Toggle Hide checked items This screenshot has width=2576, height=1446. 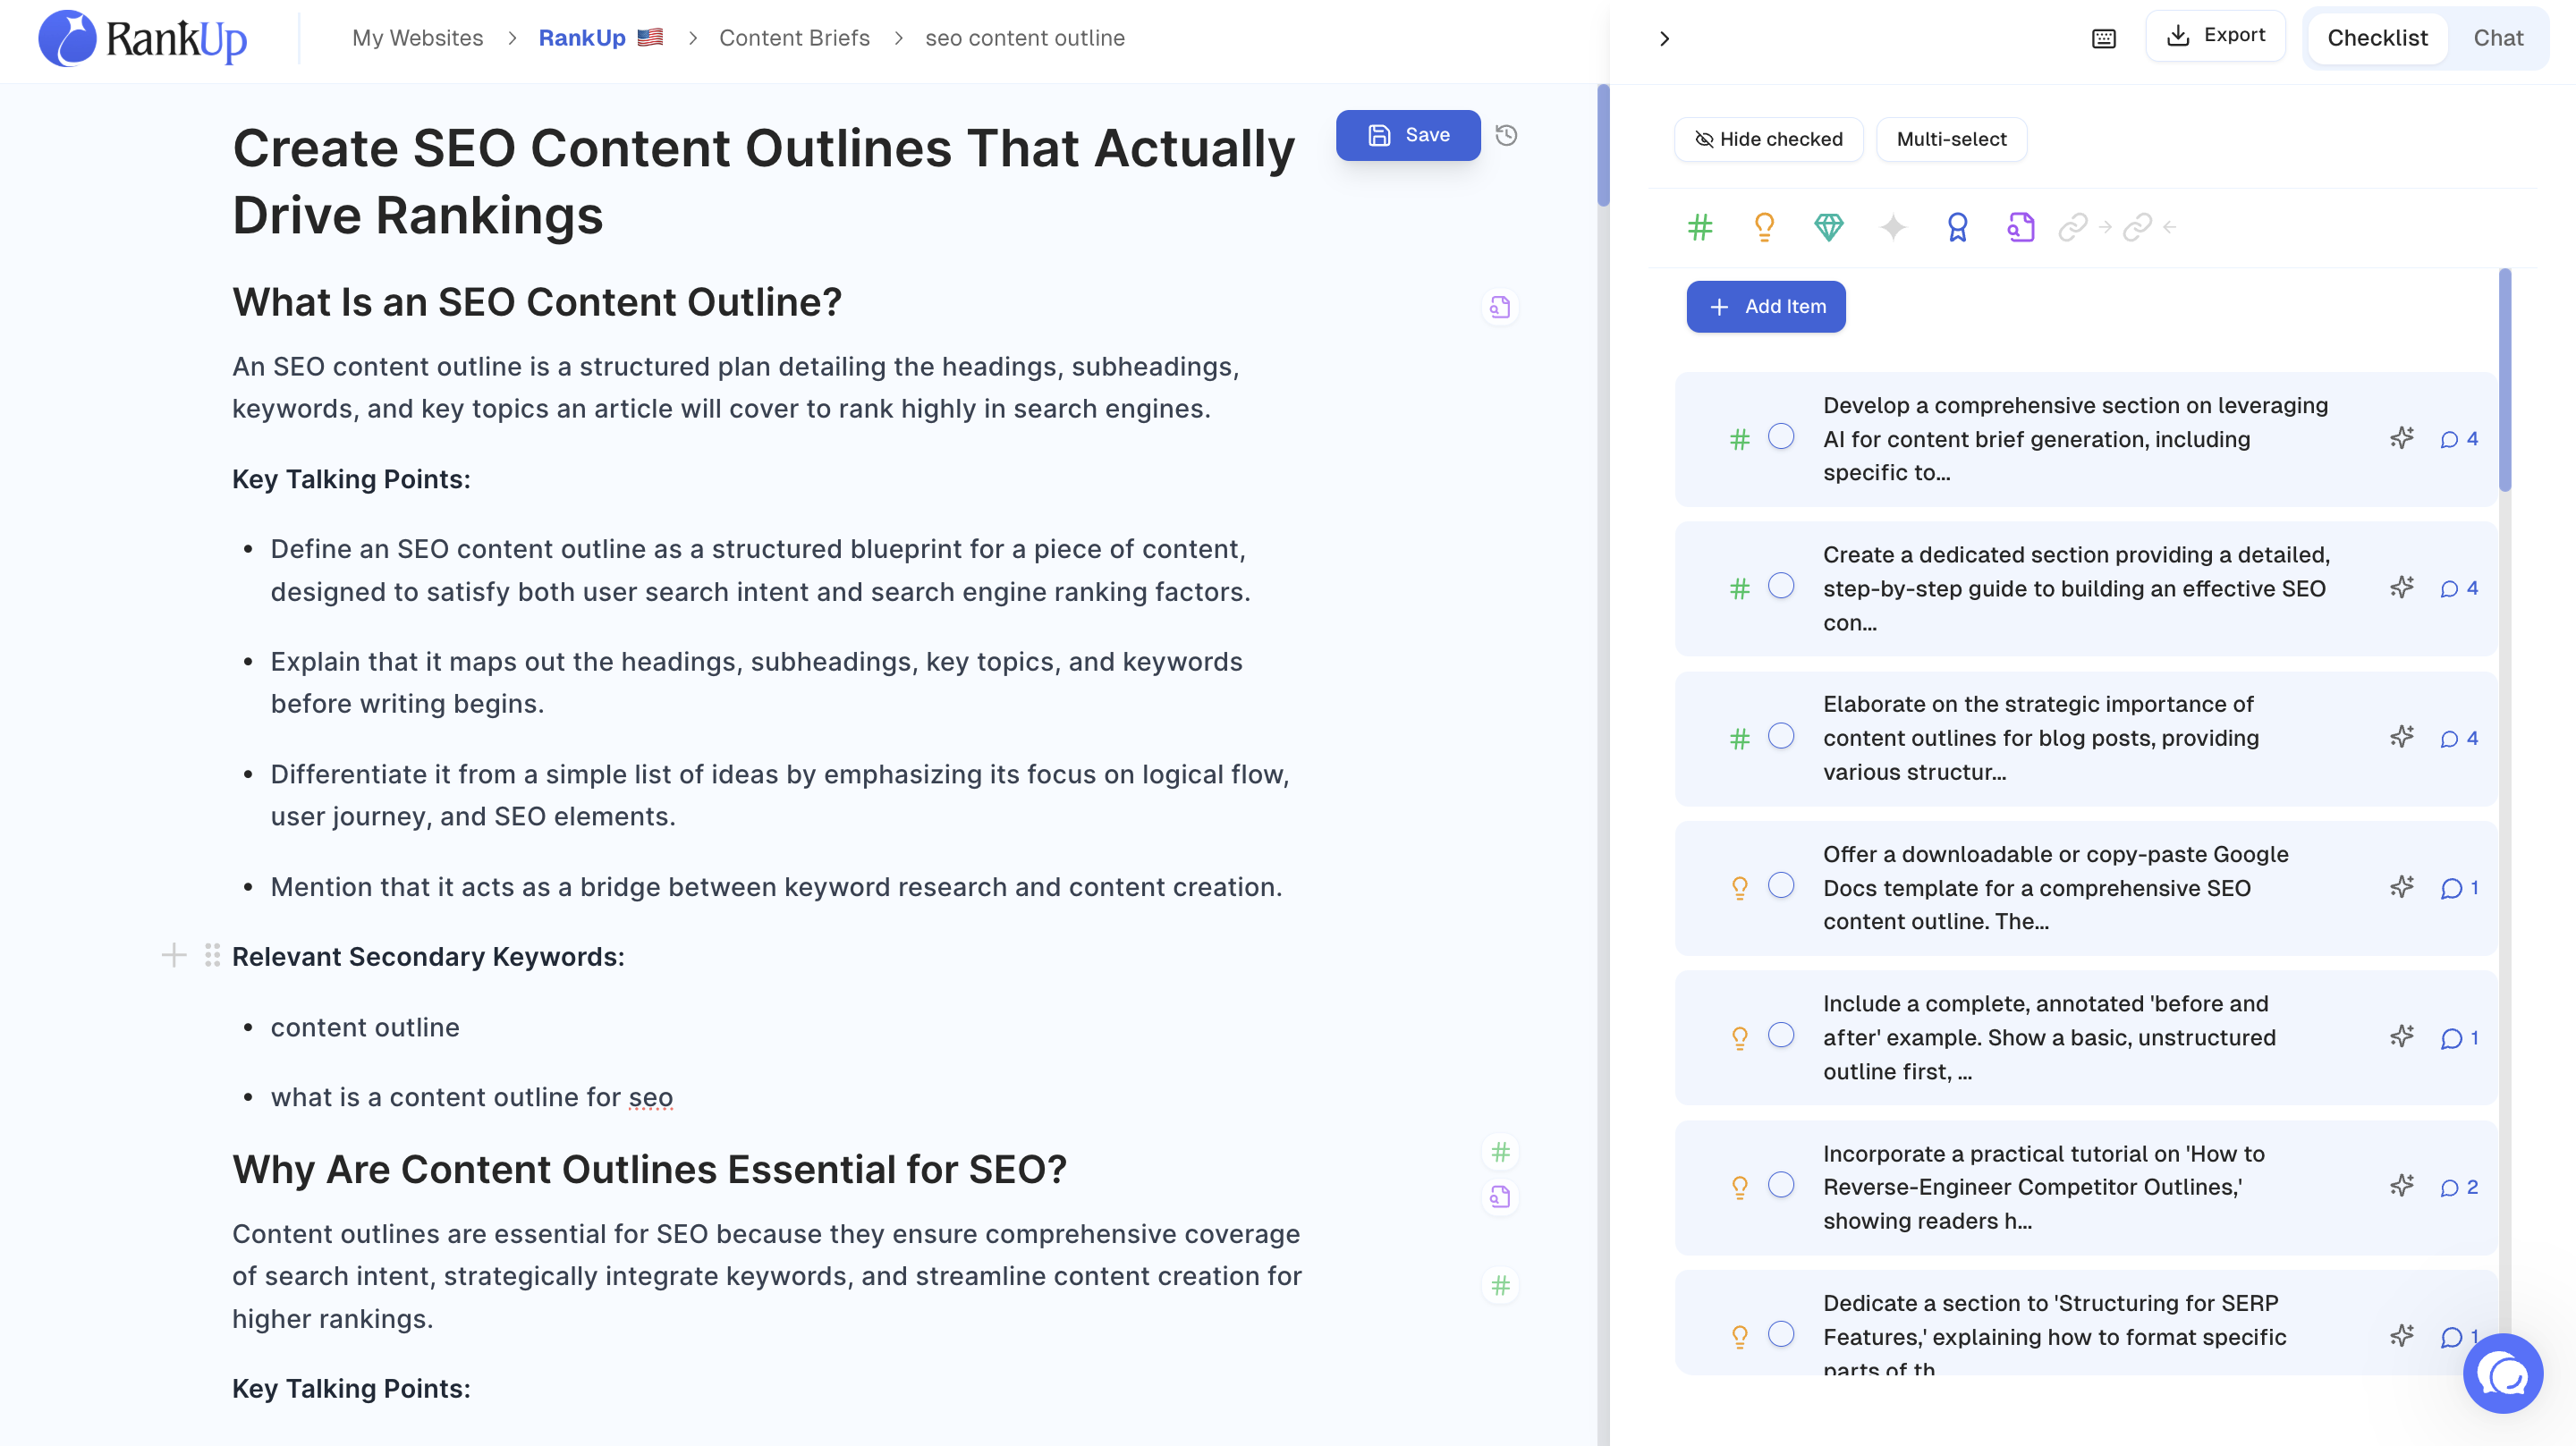[x=1768, y=139]
